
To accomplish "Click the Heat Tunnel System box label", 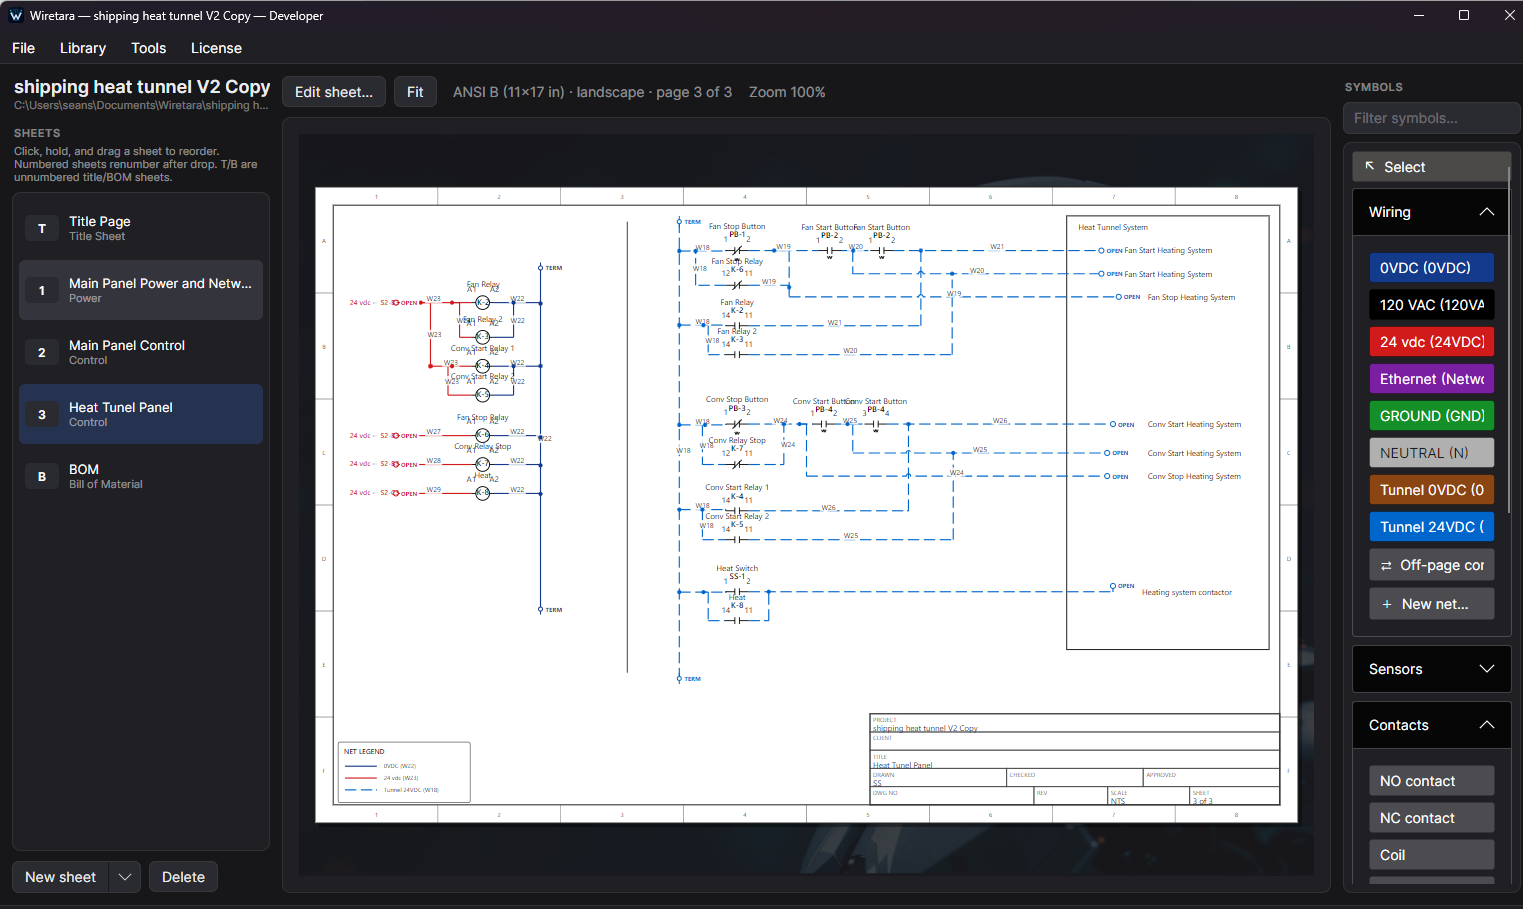I will (x=1113, y=227).
